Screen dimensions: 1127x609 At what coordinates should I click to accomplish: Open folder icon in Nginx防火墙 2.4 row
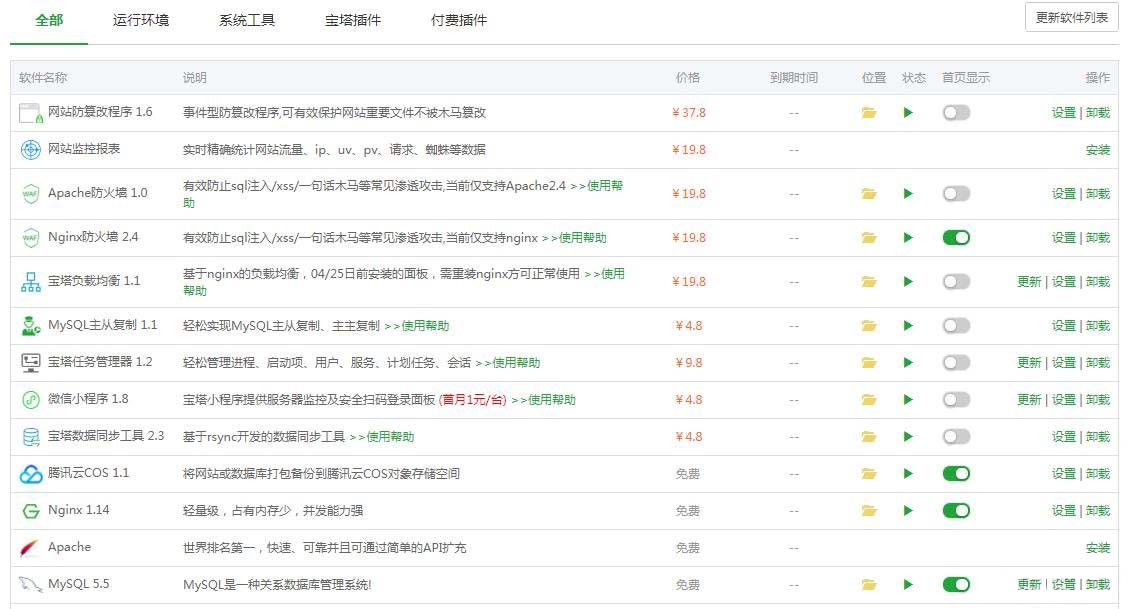tap(869, 238)
